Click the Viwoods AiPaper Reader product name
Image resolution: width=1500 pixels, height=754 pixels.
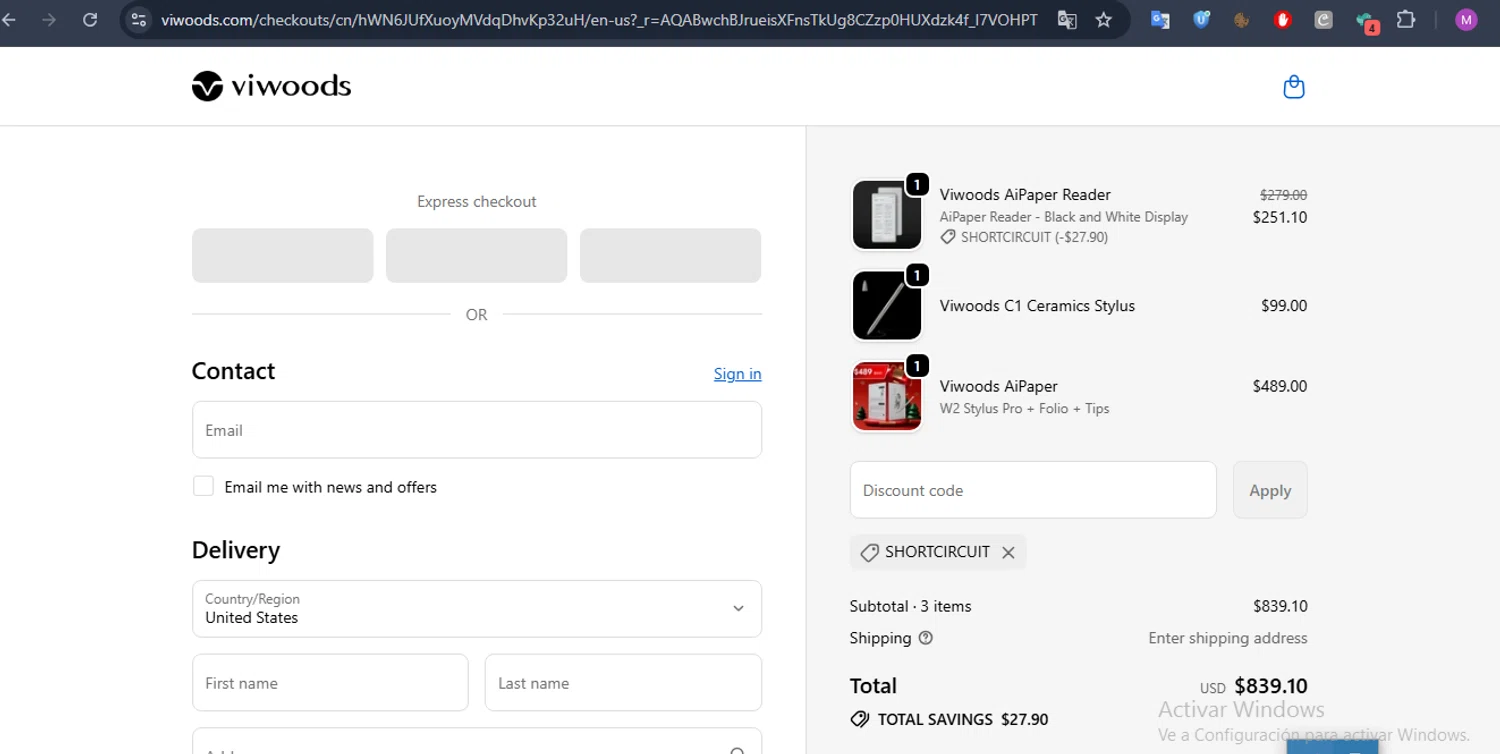(x=1025, y=195)
